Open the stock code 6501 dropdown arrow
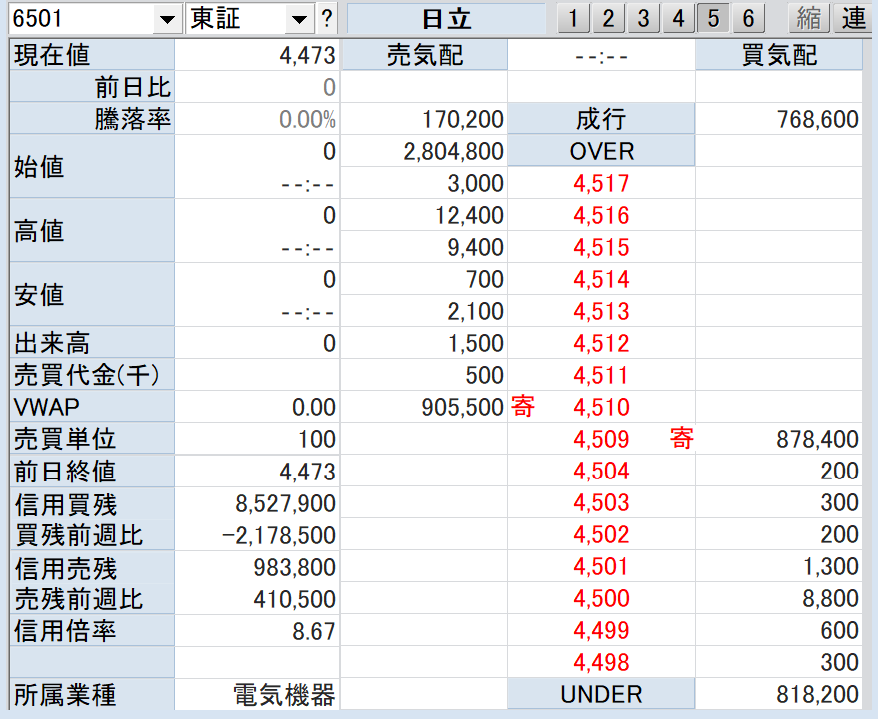Viewport: 878px width, 719px height. pos(166,19)
